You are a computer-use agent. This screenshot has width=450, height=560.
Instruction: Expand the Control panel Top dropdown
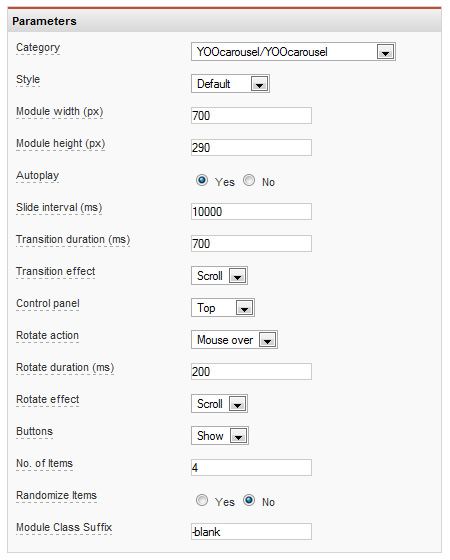(x=223, y=308)
